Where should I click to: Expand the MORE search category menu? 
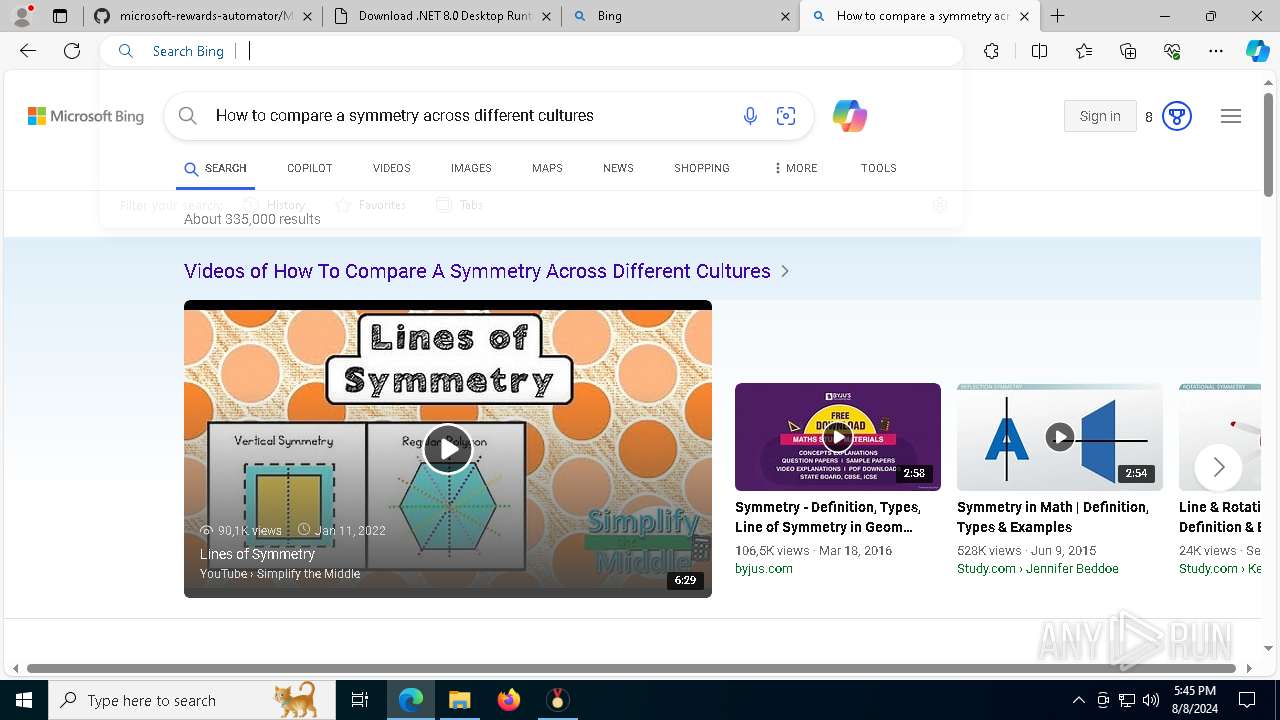796,168
